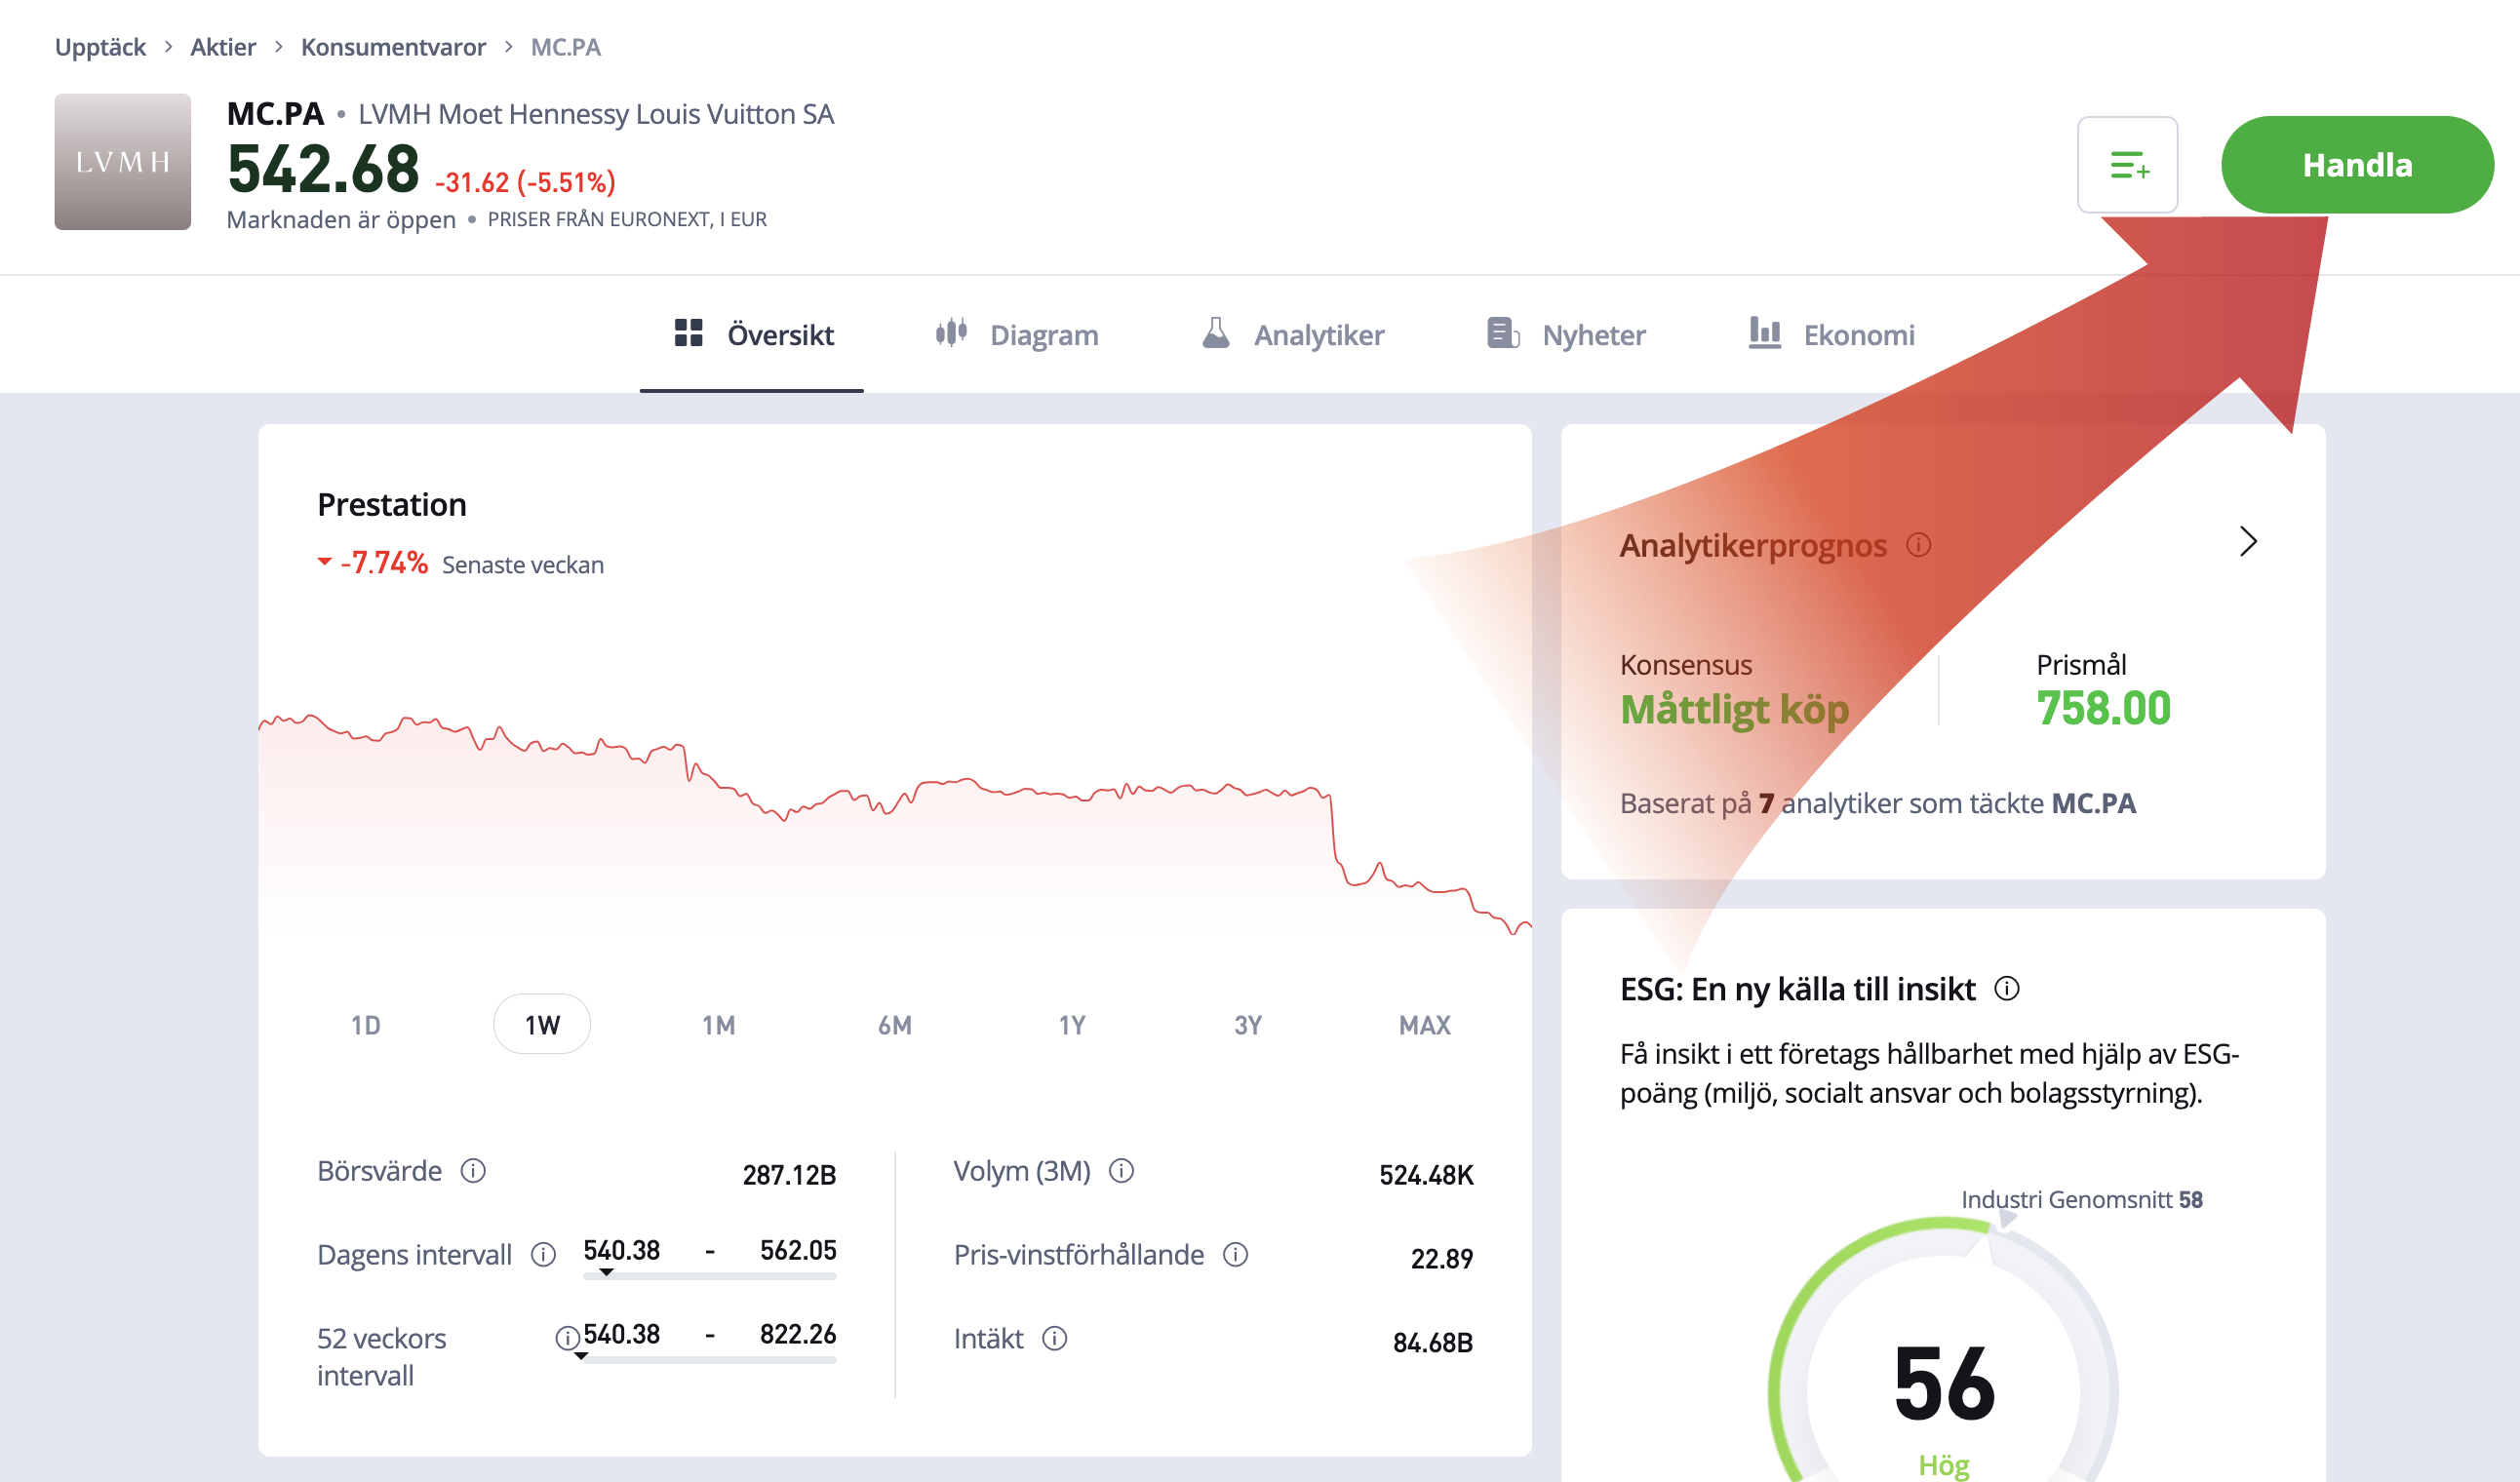Click the info icon beside Börsvärde

pyautogui.click(x=473, y=1170)
